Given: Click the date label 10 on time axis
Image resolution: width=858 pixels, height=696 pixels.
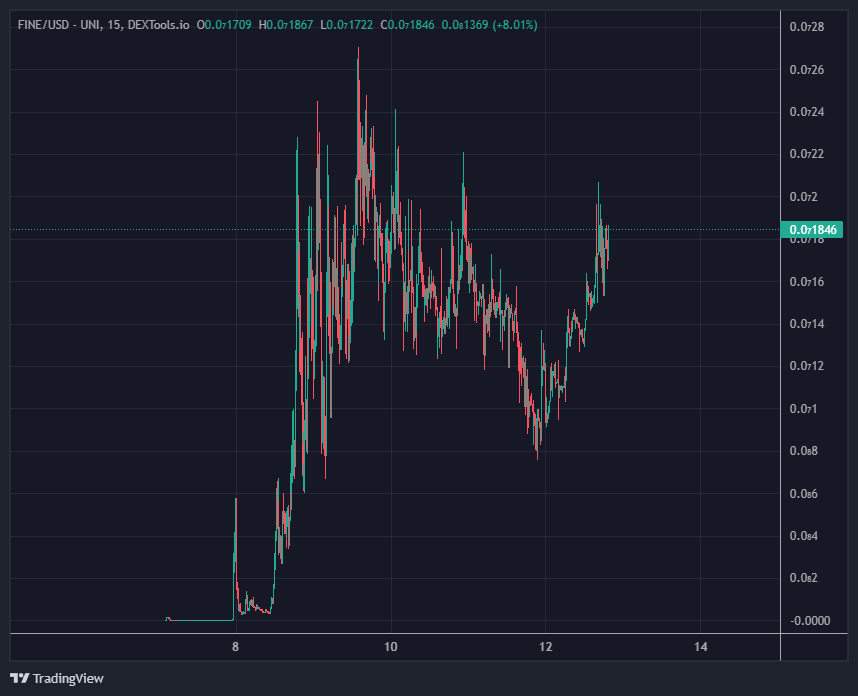Looking at the screenshot, I should (x=390, y=647).
